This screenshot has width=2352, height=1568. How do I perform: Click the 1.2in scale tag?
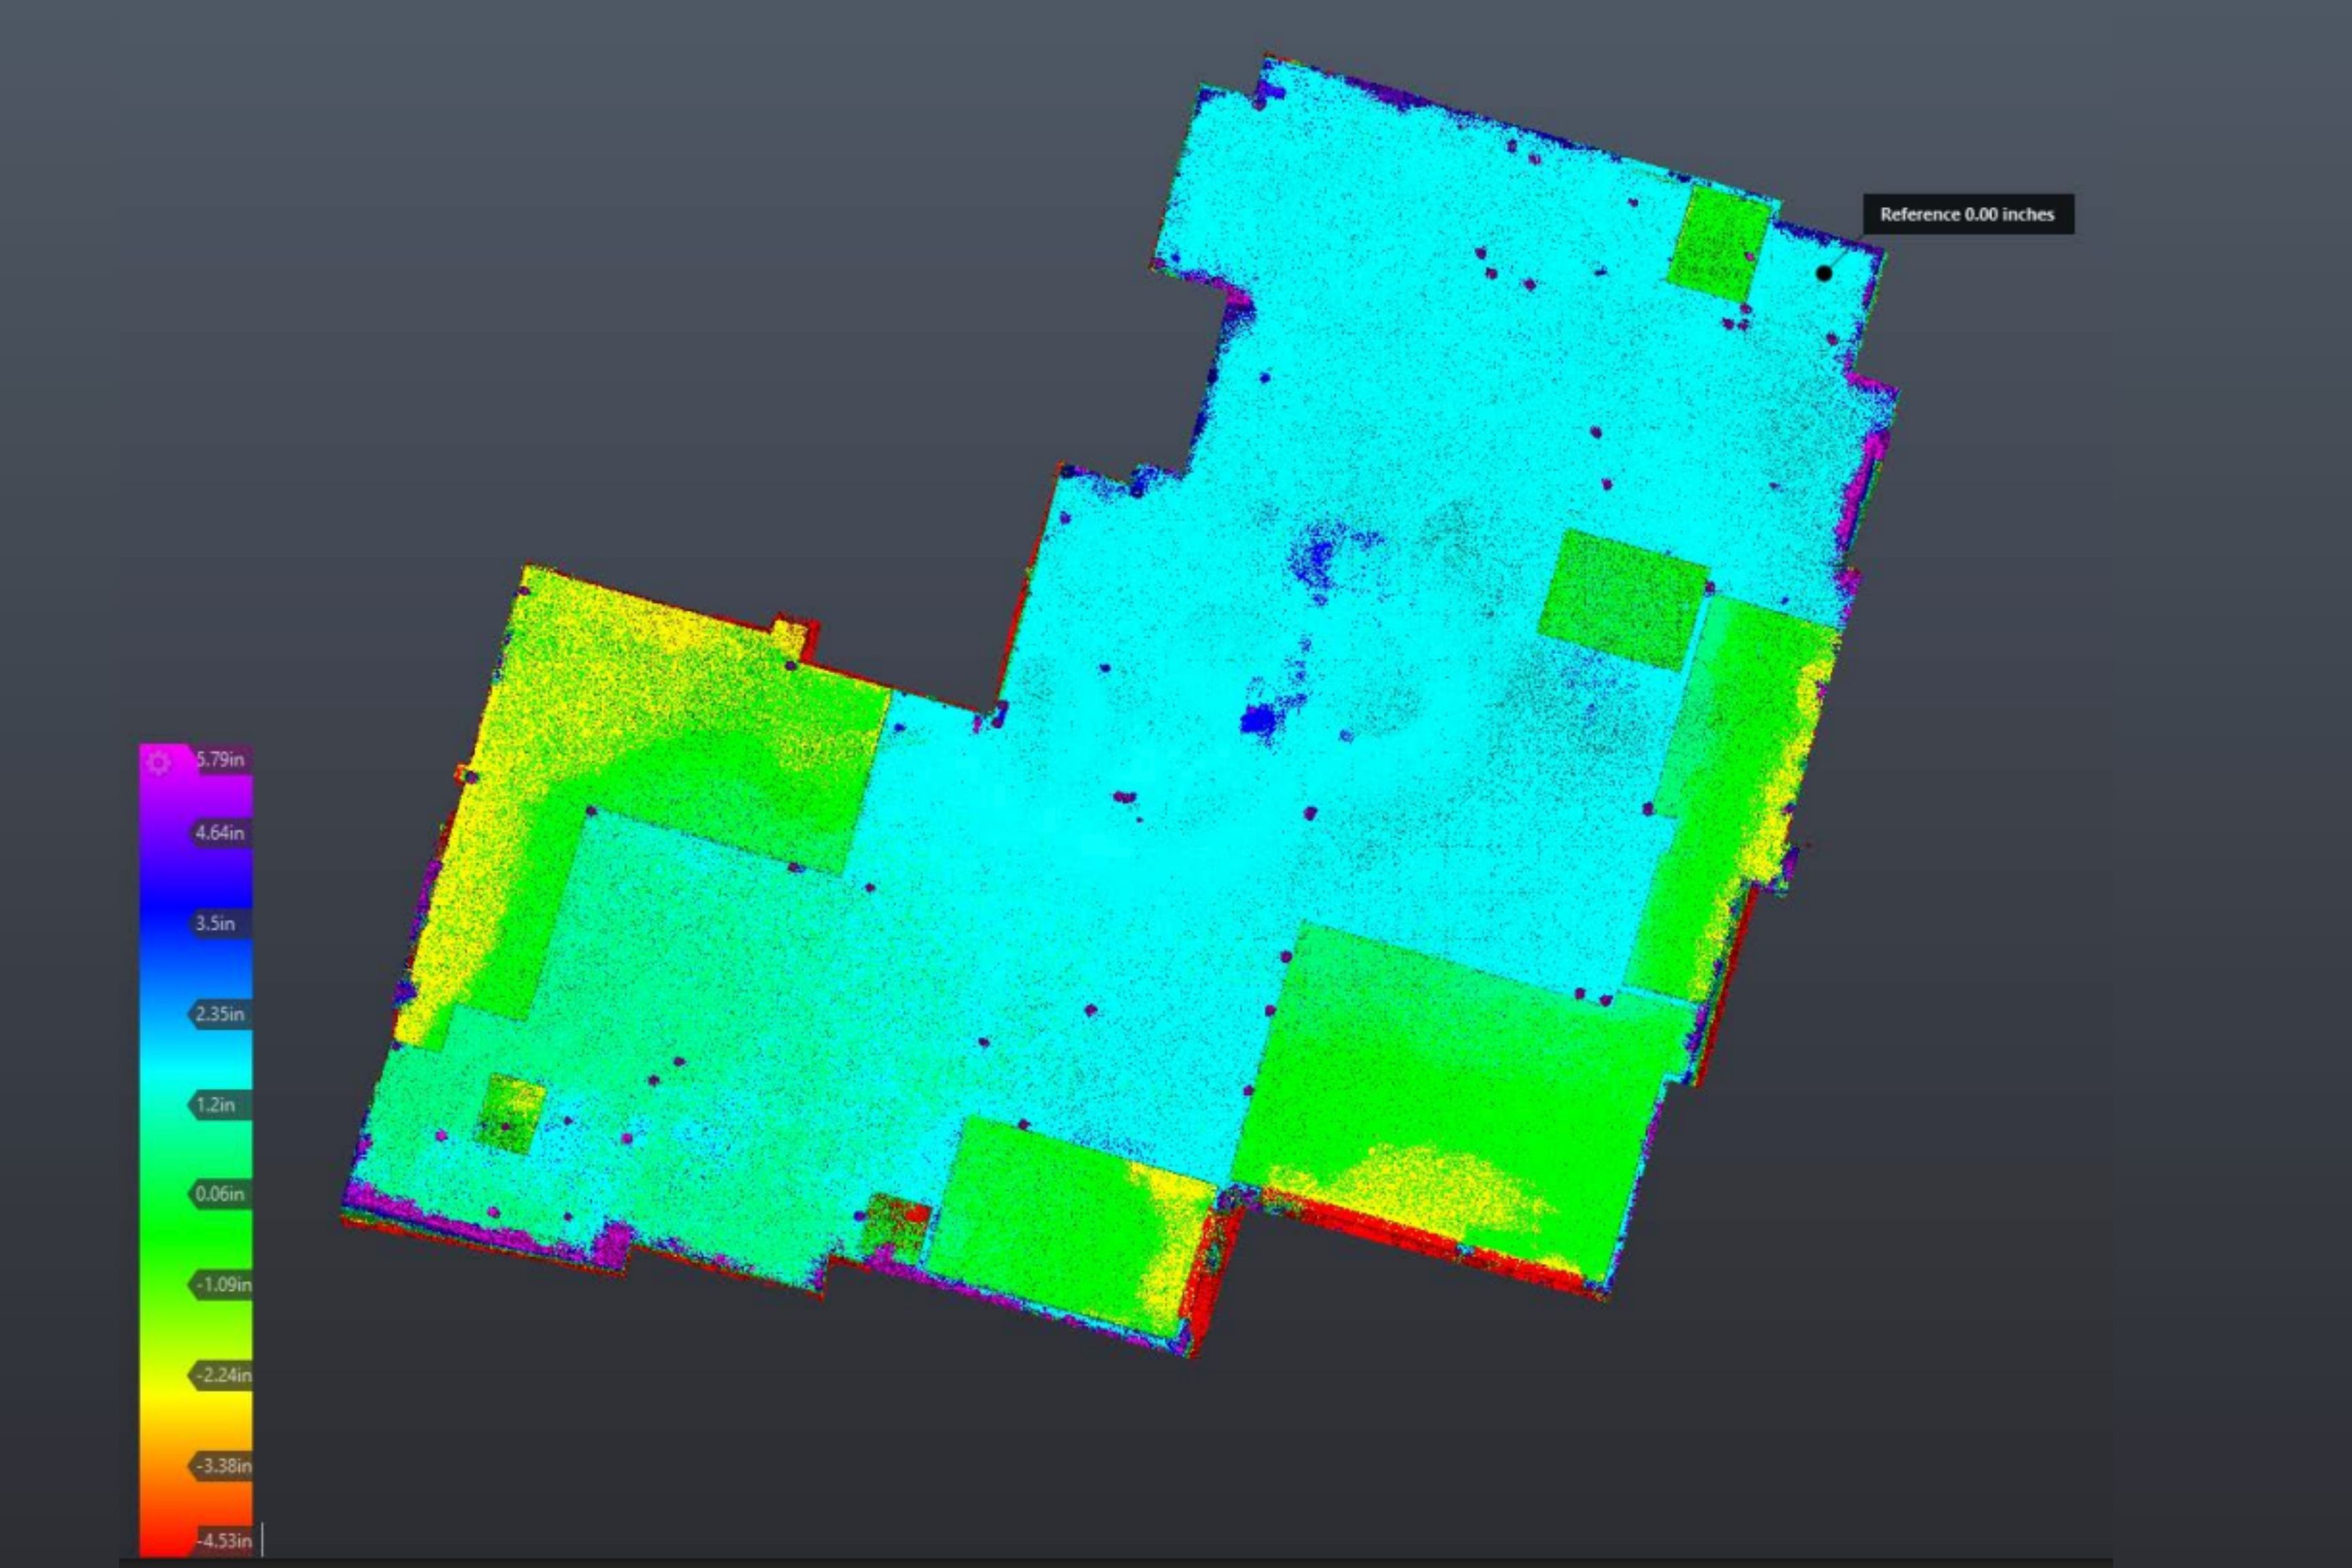click(215, 1105)
